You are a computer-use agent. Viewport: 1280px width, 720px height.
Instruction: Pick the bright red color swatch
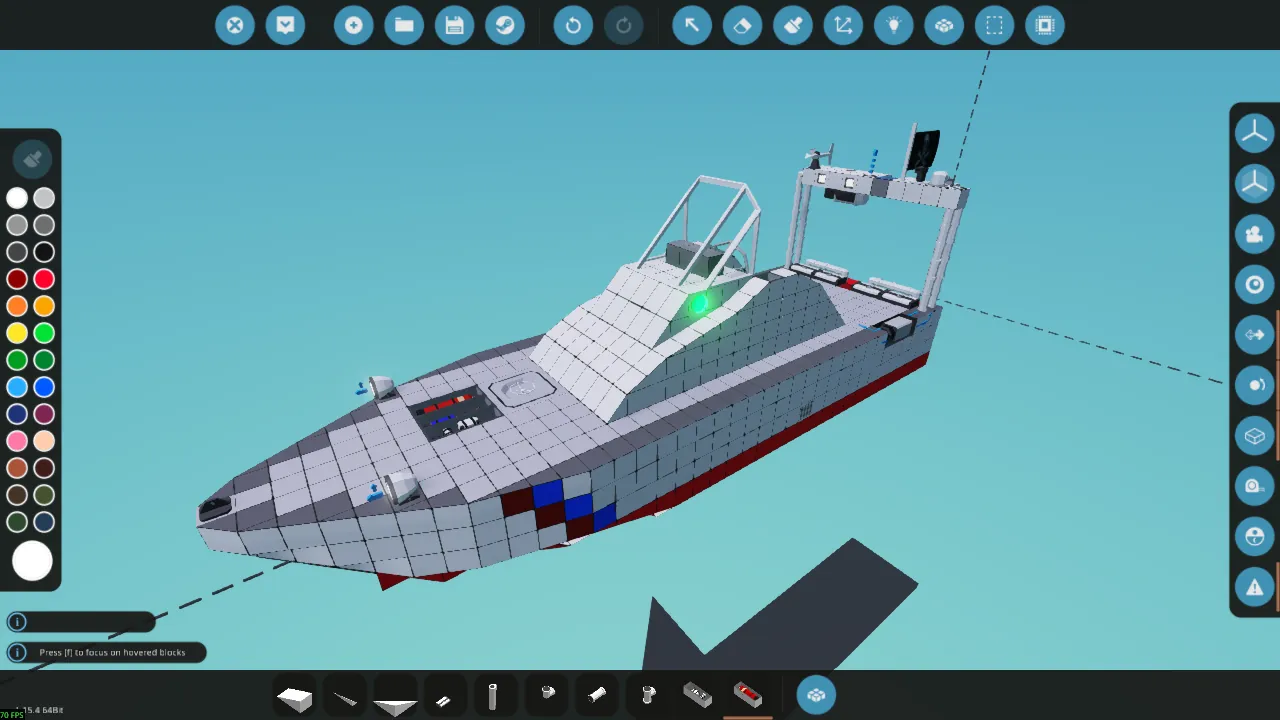pos(43,279)
